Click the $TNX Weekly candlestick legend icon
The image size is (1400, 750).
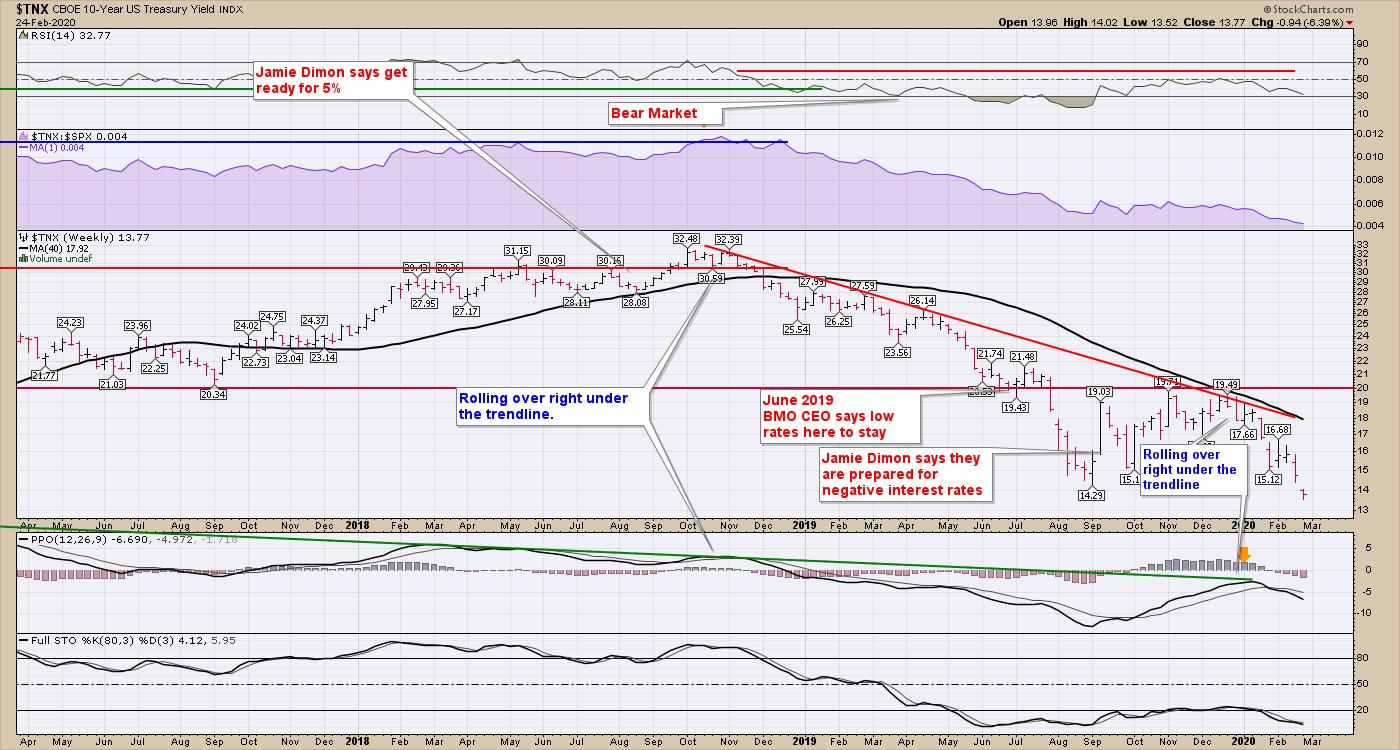click(x=24, y=239)
